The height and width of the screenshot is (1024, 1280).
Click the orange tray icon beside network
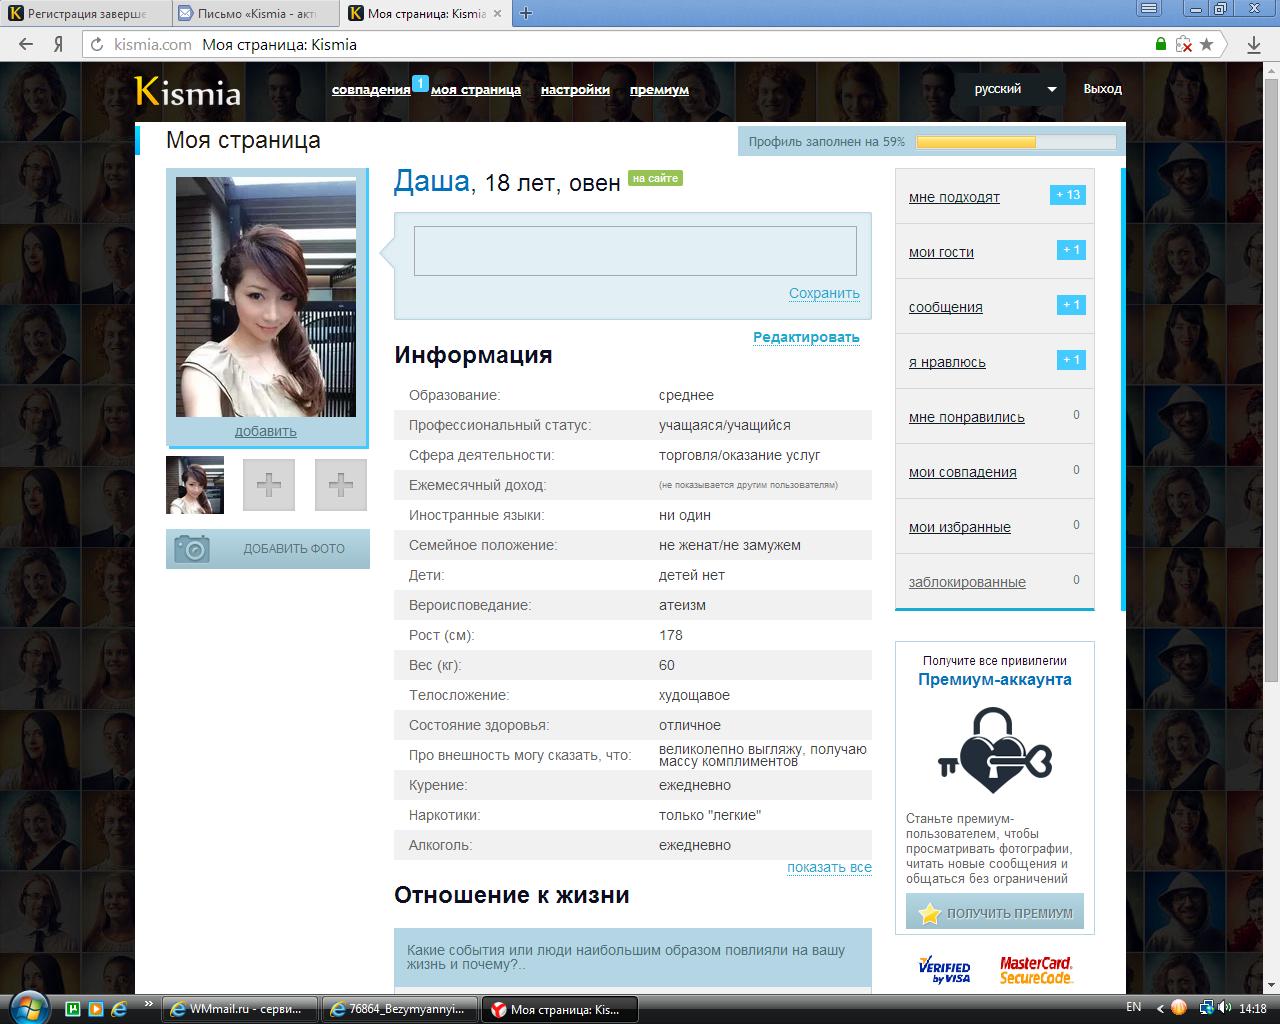(x=1180, y=1008)
